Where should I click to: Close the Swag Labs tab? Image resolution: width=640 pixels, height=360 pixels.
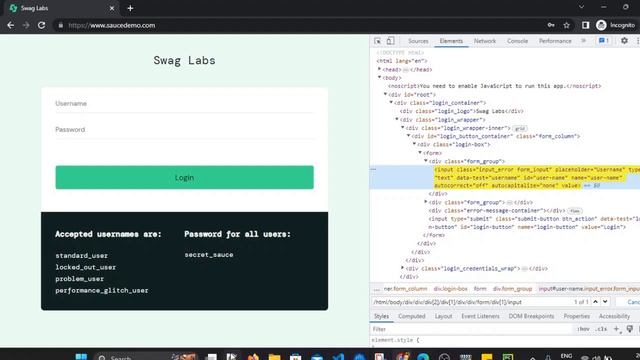[112, 8]
